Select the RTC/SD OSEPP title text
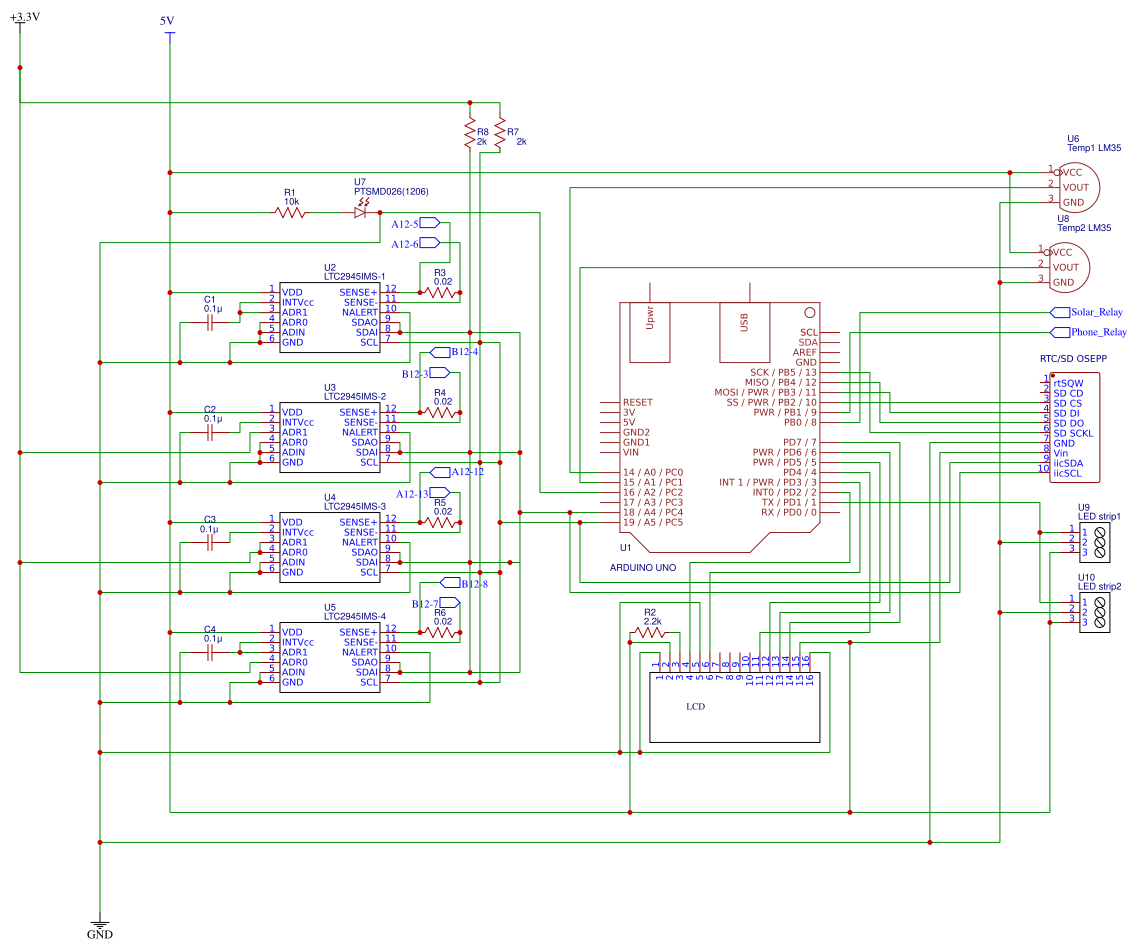This screenshot has height=951, width=1139. (1073, 359)
